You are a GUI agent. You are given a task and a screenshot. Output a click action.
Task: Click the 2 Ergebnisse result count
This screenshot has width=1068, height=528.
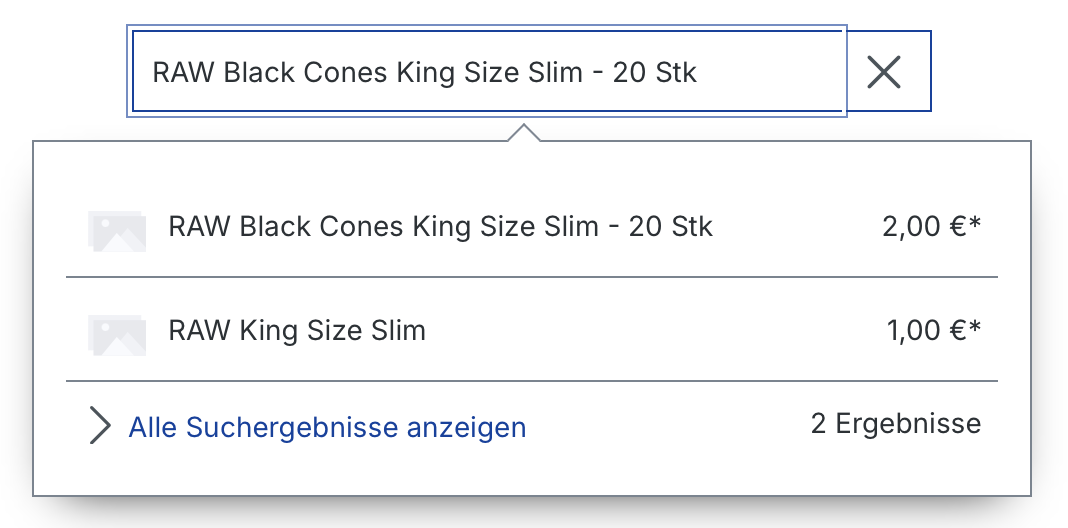tap(896, 424)
